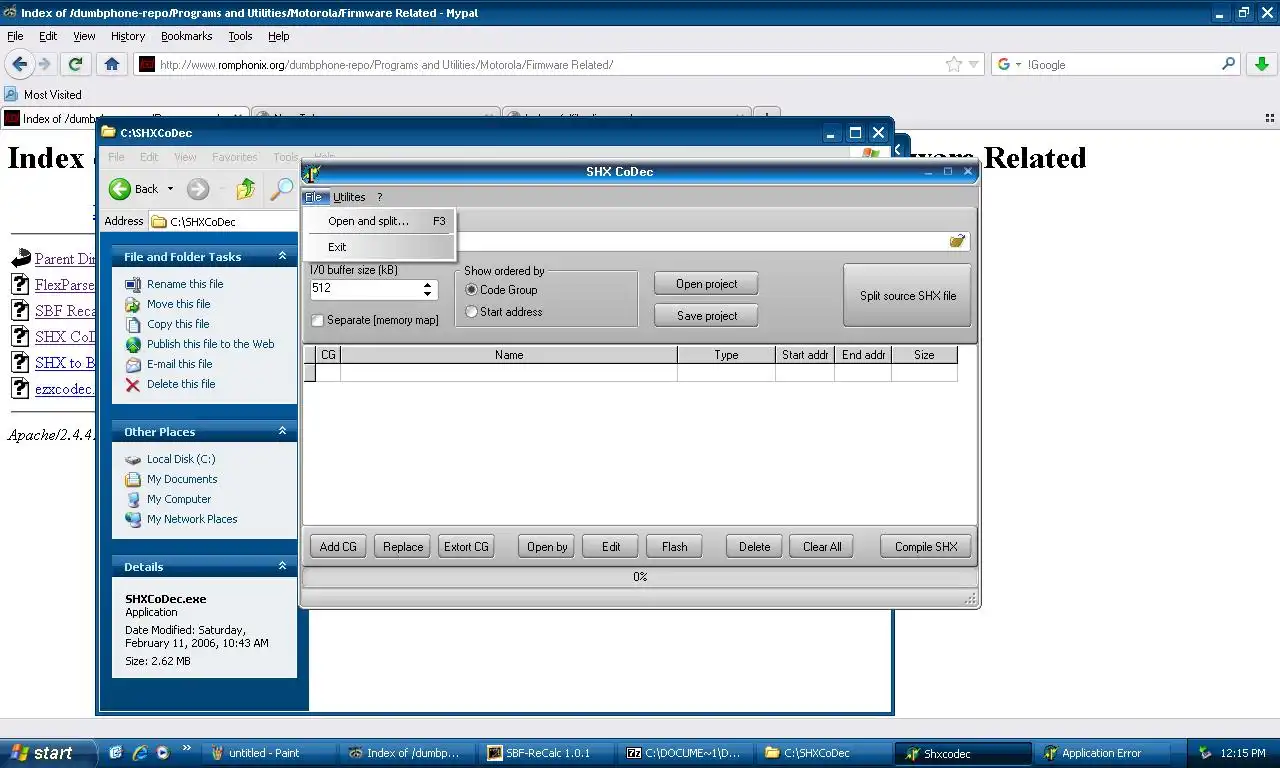Screen dimensions: 1280x768
Task: Click Explorer's Forward arrow
Action: 198,189
